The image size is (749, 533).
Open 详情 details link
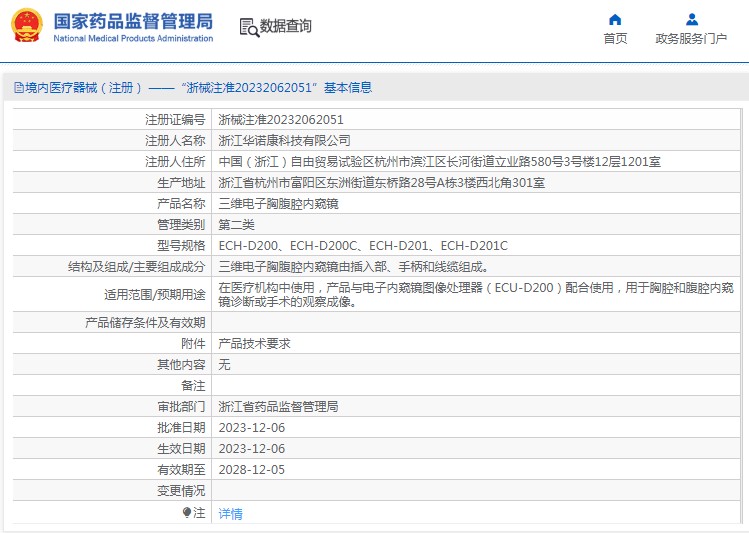click(x=230, y=513)
